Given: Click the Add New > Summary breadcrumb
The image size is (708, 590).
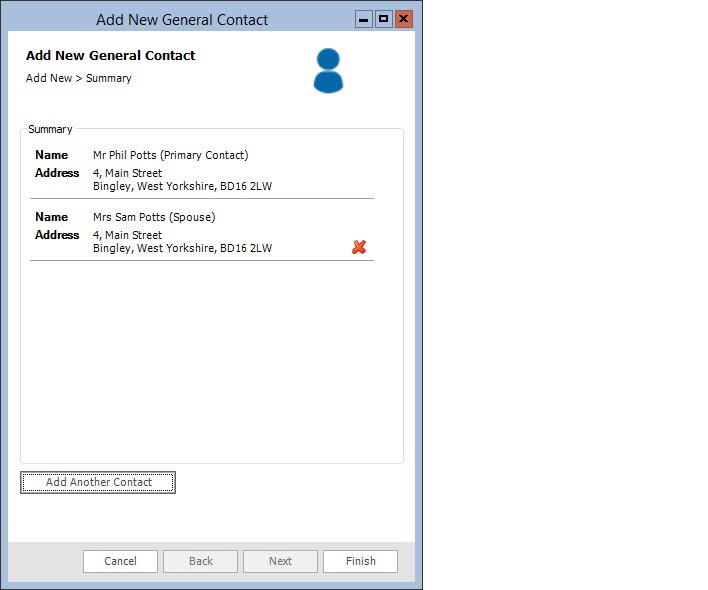Looking at the screenshot, I should [x=79, y=78].
